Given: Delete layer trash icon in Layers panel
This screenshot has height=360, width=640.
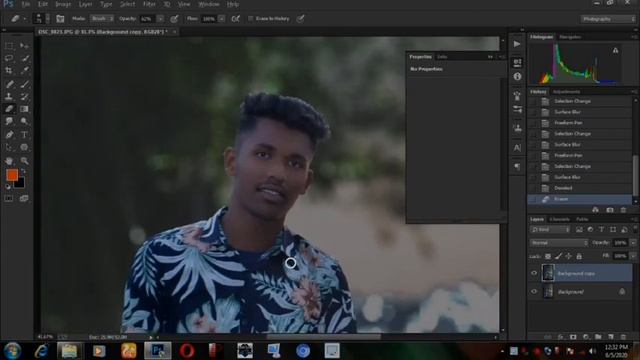Looking at the screenshot, I should pos(623,337).
